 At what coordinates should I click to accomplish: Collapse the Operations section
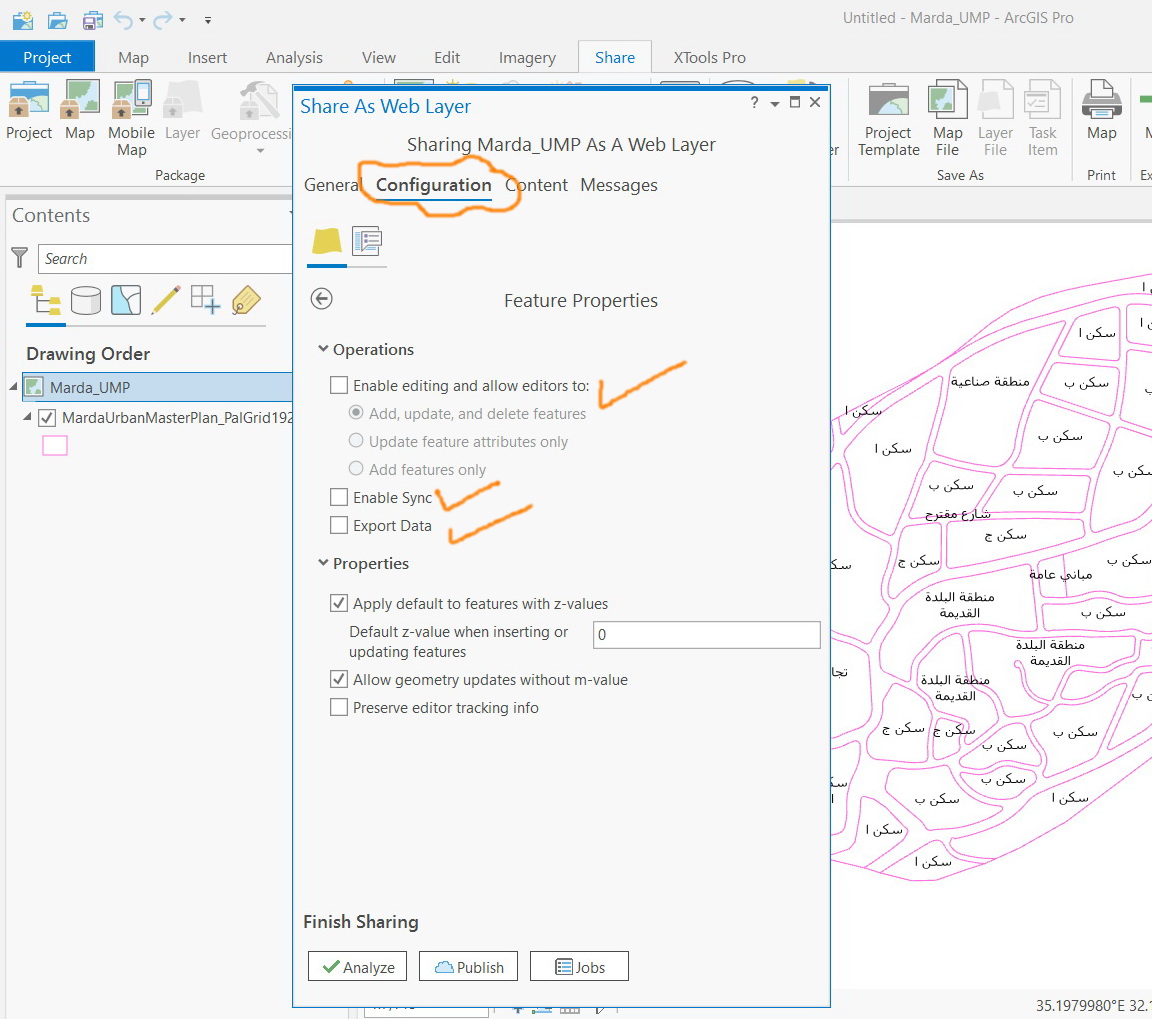tap(323, 349)
